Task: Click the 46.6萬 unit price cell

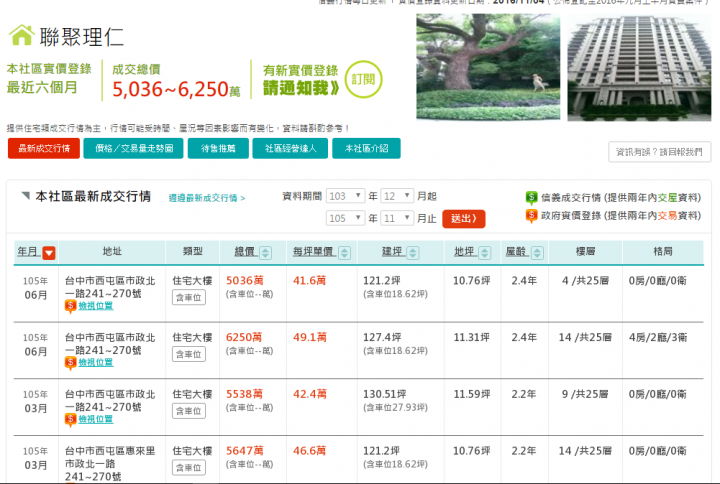Action: pyautogui.click(x=309, y=451)
